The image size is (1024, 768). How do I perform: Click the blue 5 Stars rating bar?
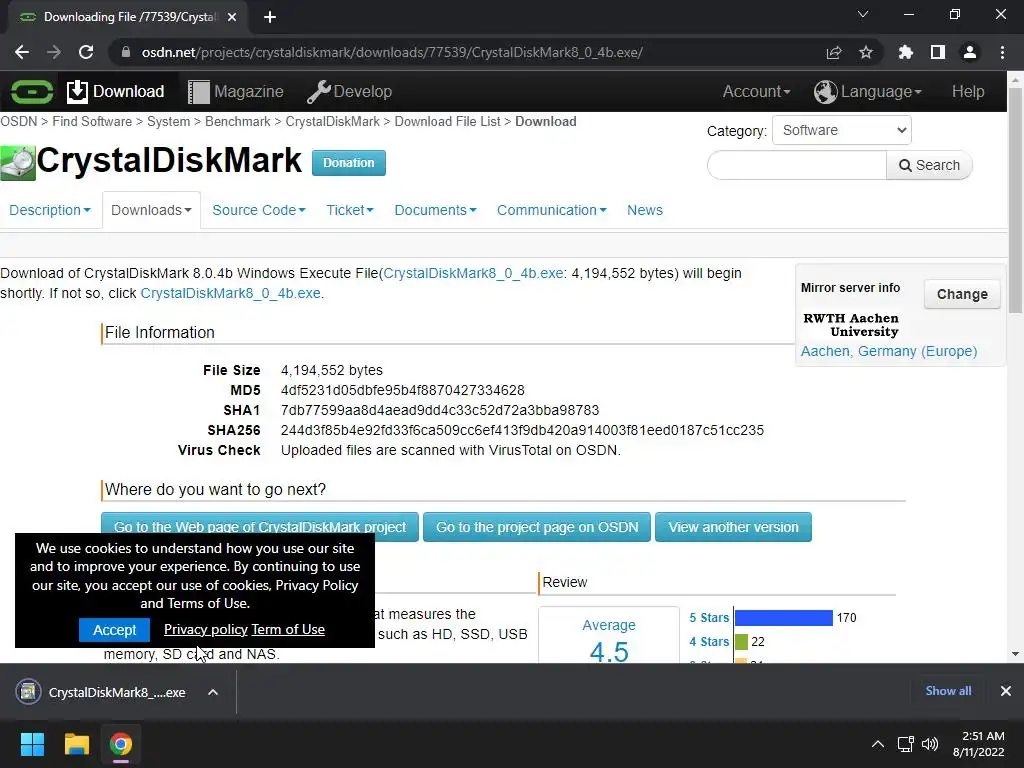click(x=784, y=618)
